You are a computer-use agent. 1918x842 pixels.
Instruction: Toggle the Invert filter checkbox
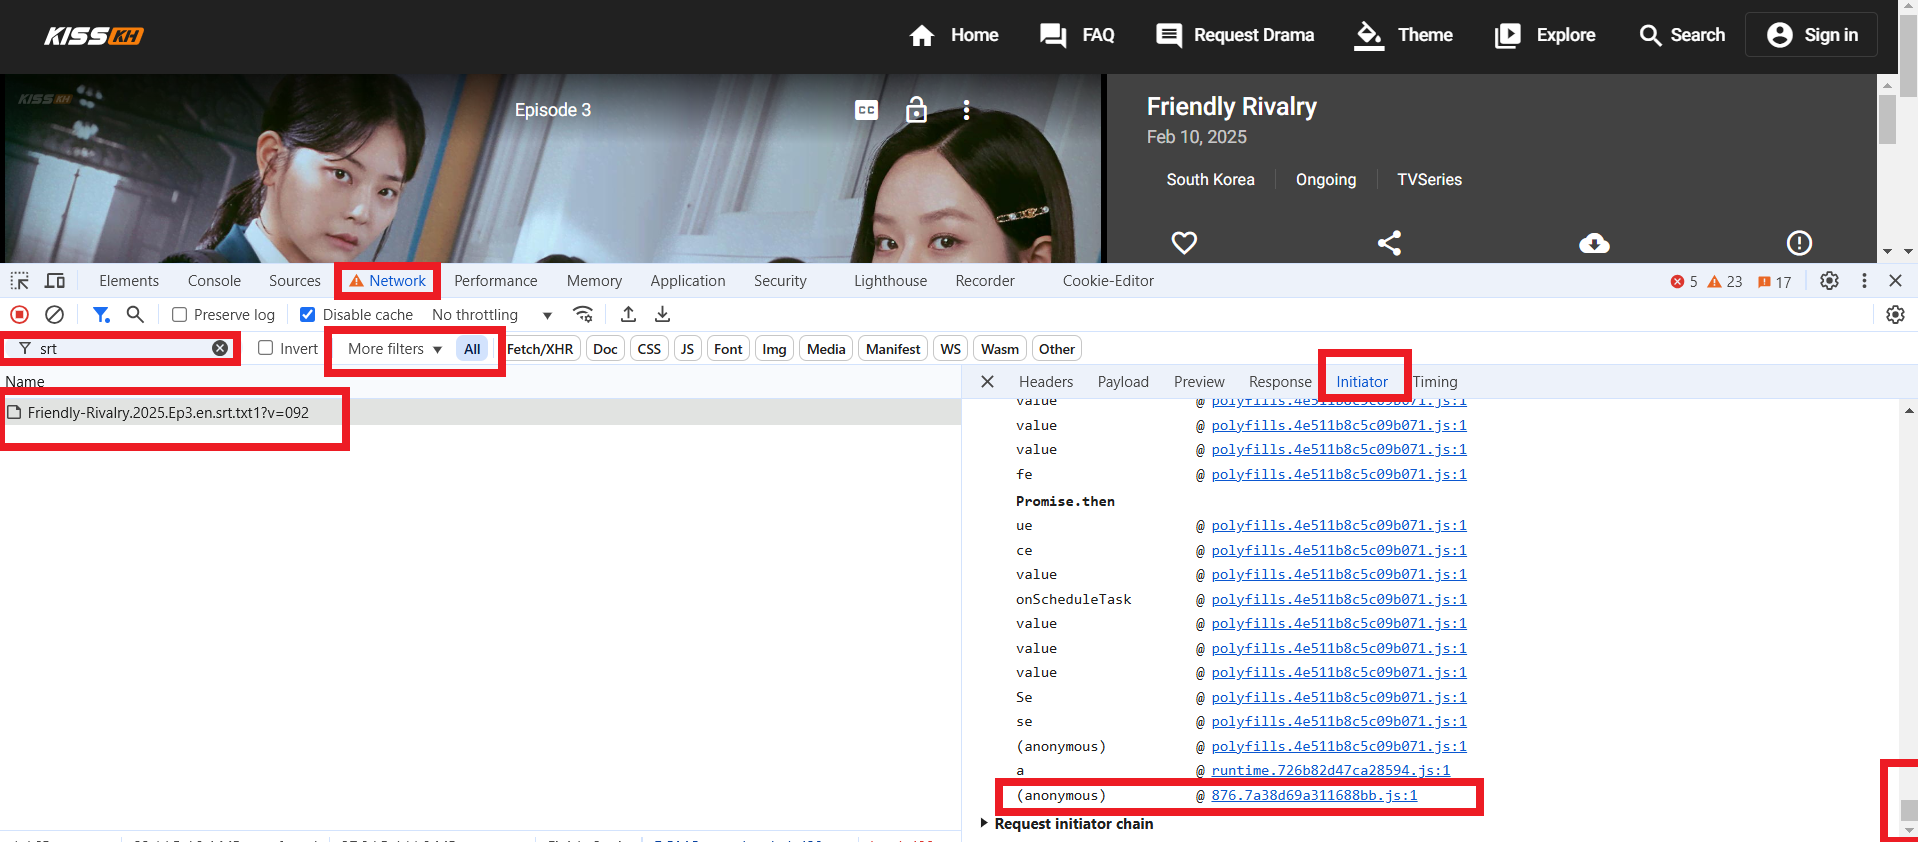point(266,348)
